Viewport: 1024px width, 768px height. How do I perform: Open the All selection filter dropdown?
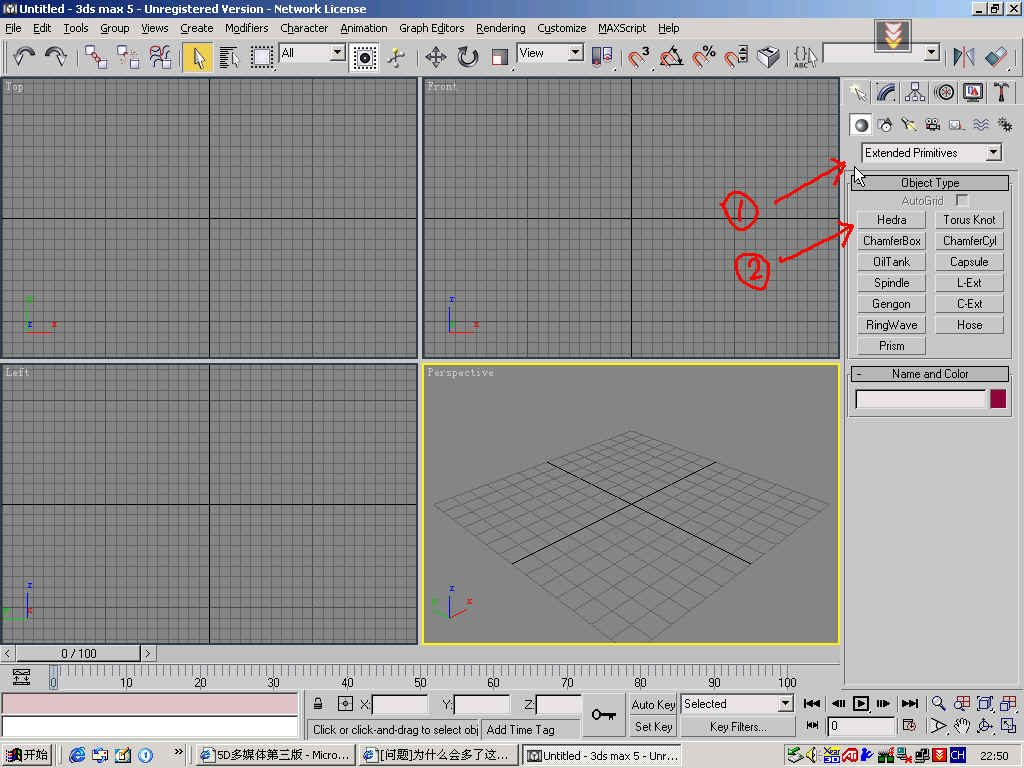click(312, 53)
